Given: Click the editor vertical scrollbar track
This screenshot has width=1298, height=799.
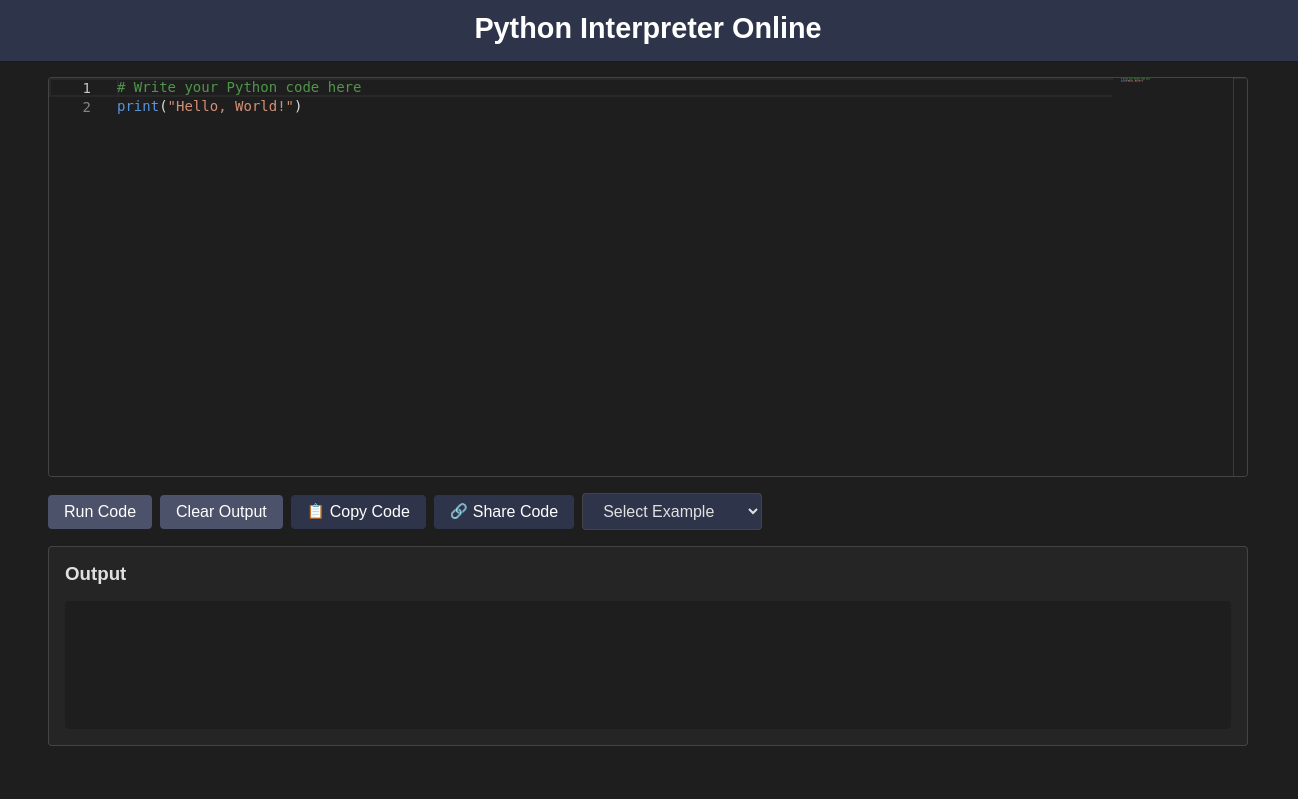Looking at the screenshot, I should tap(1240, 277).
